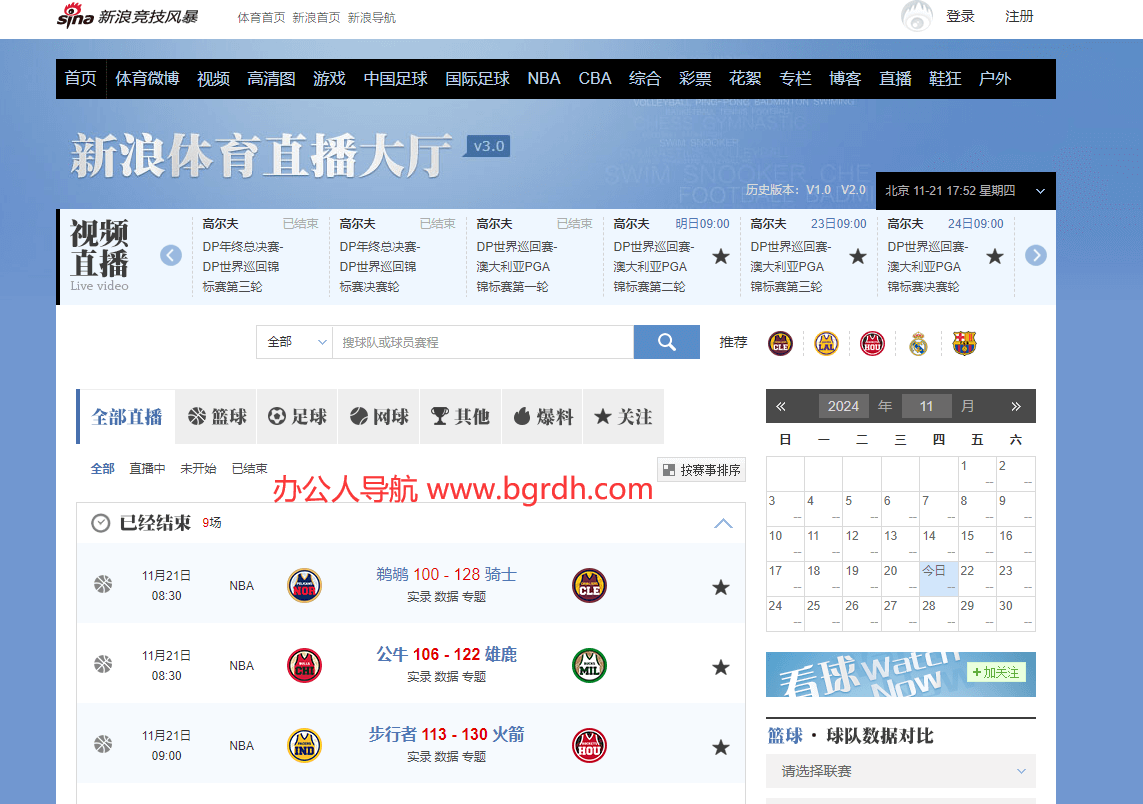Select day 22 in the calendar
1143x804 pixels.
(x=977, y=579)
